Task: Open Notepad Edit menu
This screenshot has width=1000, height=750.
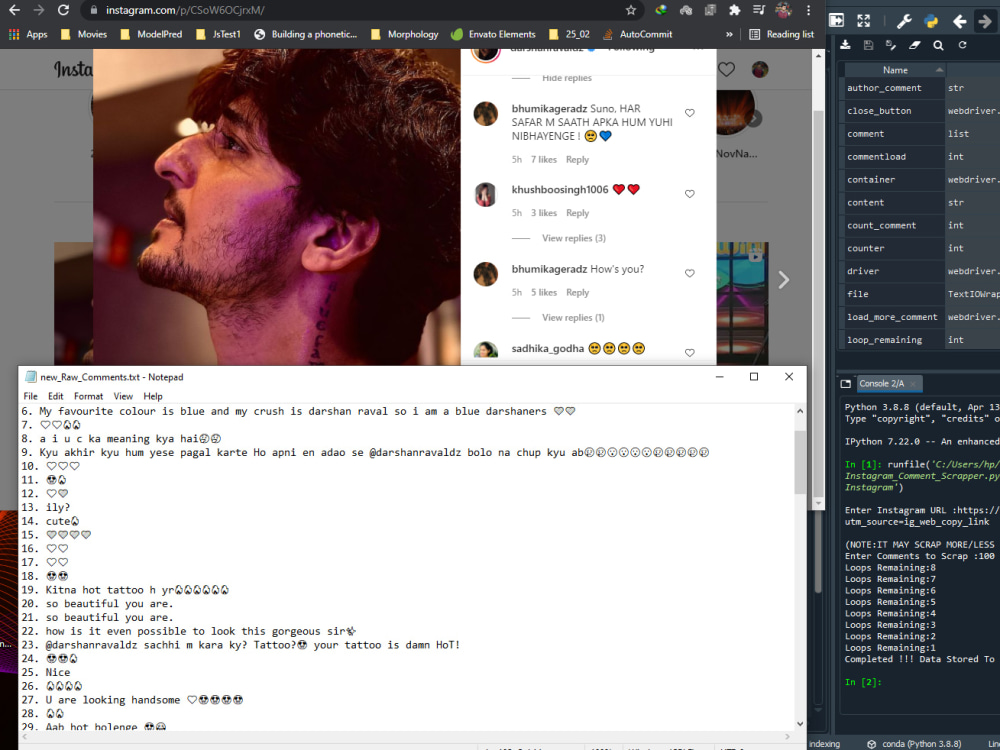Action: (55, 396)
